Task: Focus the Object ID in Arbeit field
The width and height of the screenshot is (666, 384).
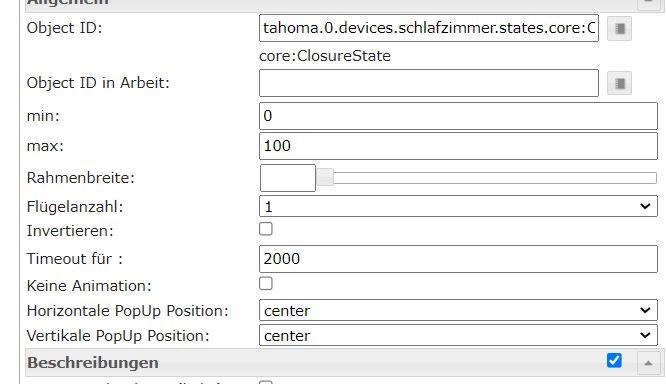Action: pyautogui.click(x=429, y=83)
